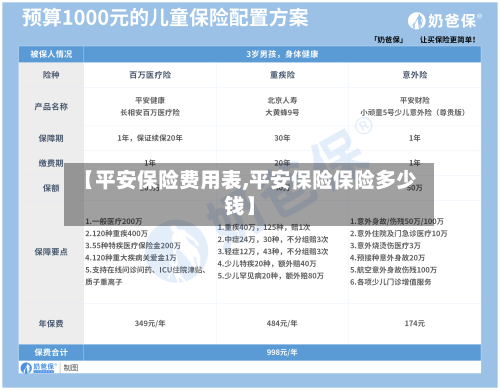Click the line 3.轻症12万,43种,不分组赔3次
The height and width of the screenshot is (390, 500).
pyautogui.click(x=273, y=252)
